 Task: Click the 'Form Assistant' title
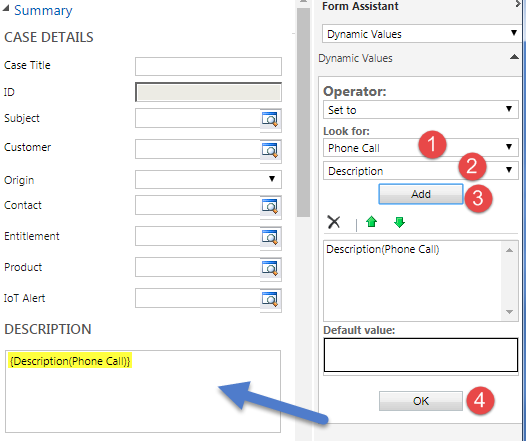360,6
